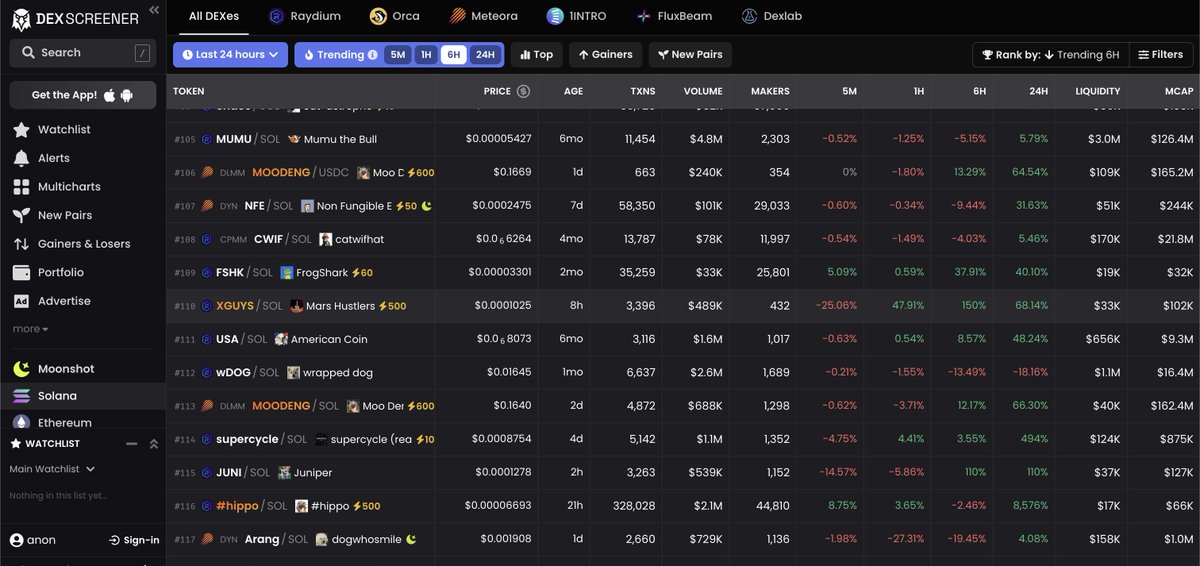Collapse the sidebar with double-chevron icon
This screenshot has width=1200, height=566.
153,10
